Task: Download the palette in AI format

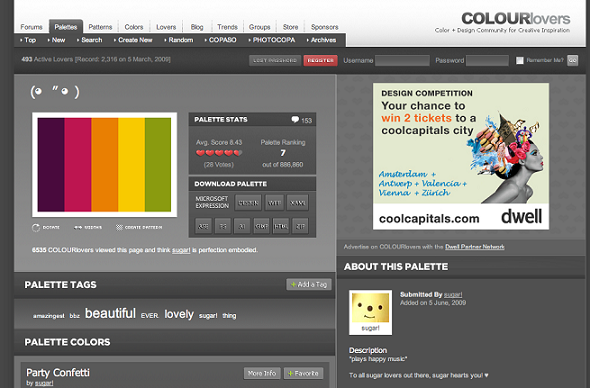Action: [x=242, y=226]
